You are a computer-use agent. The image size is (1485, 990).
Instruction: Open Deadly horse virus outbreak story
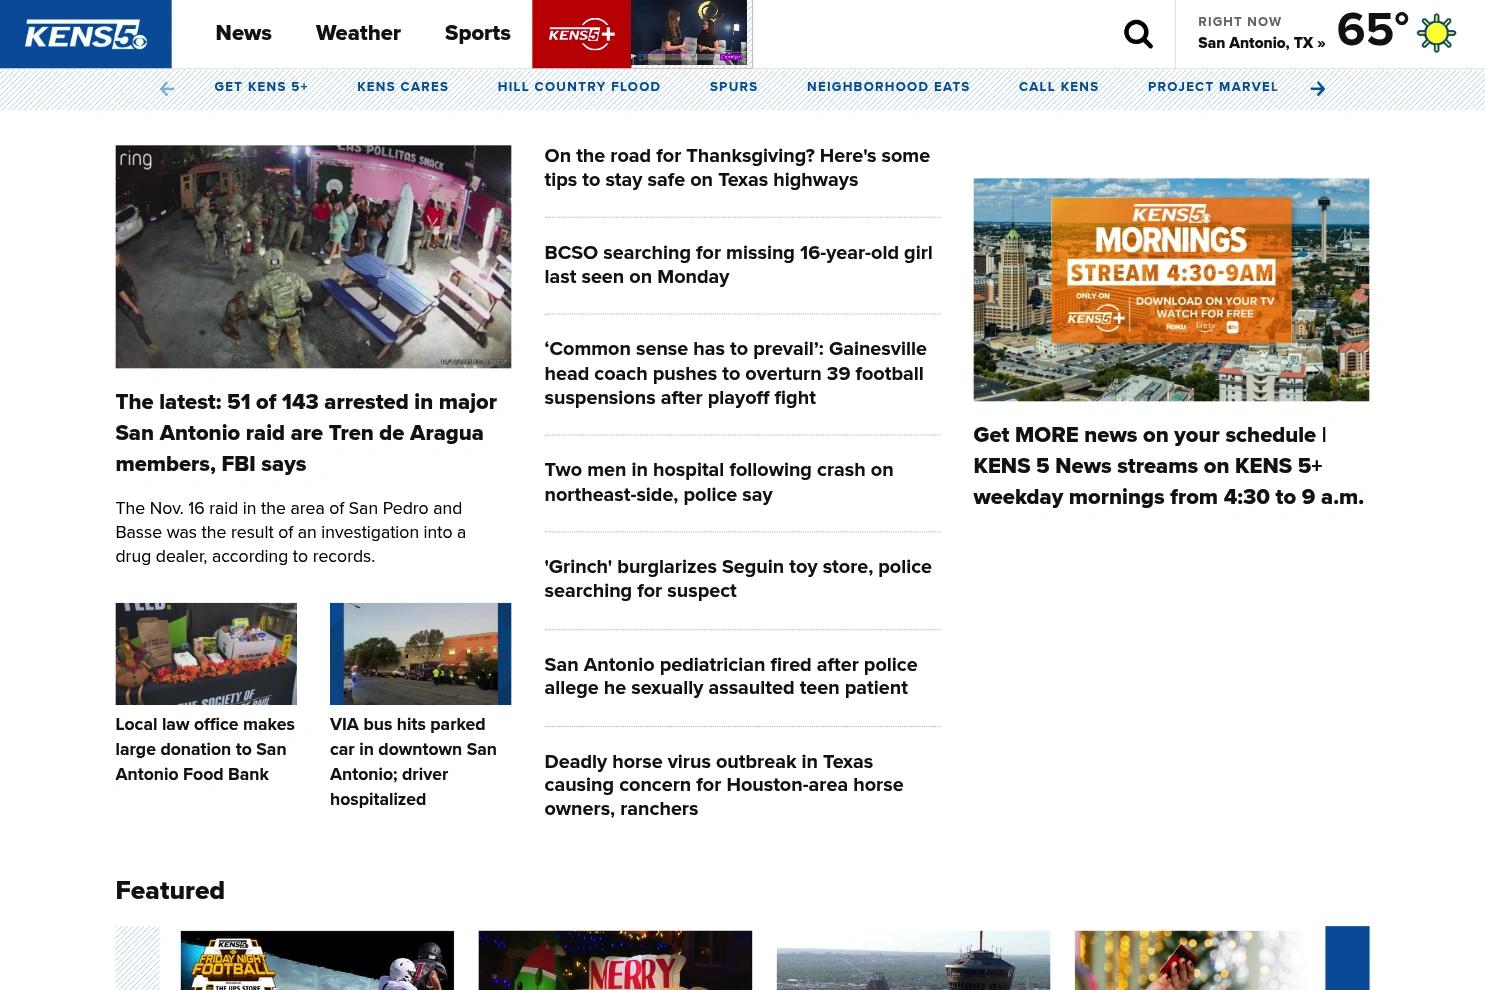coord(723,785)
